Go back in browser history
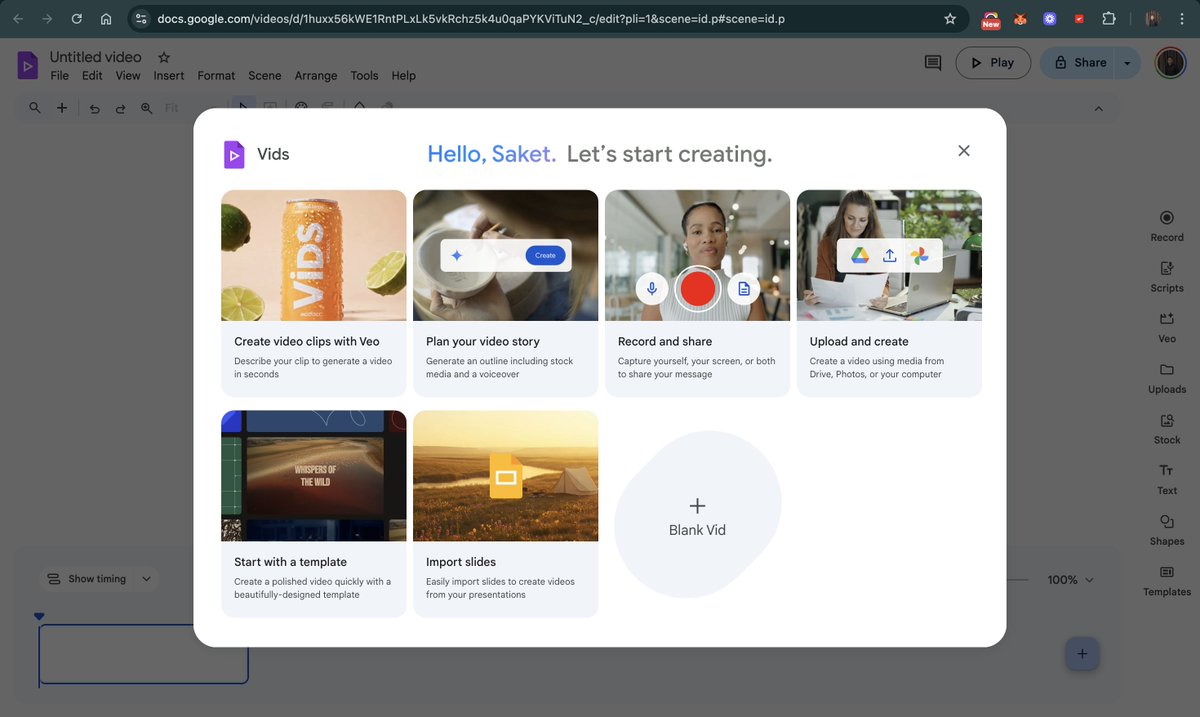The image size is (1200, 717). point(17,18)
